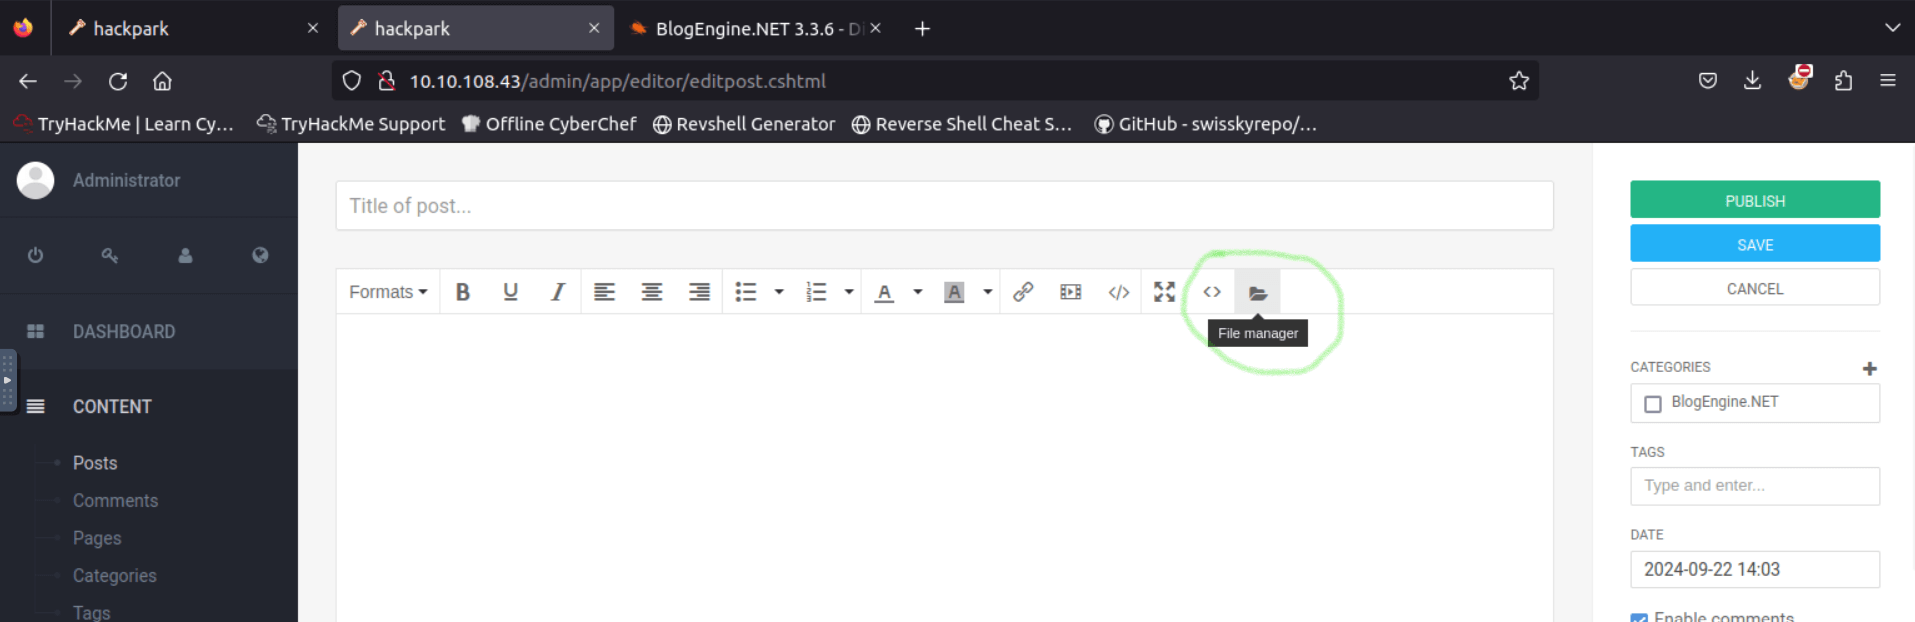Image resolution: width=1915 pixels, height=622 pixels.
Task: Open the Formats dropdown
Action: coord(388,292)
